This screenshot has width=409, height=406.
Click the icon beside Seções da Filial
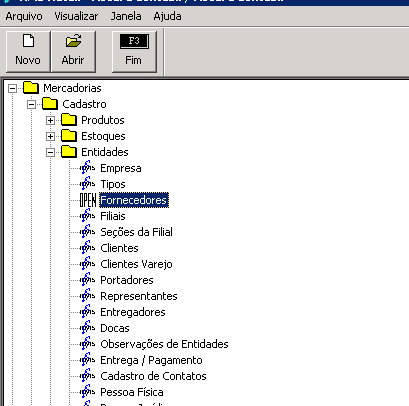point(87,231)
